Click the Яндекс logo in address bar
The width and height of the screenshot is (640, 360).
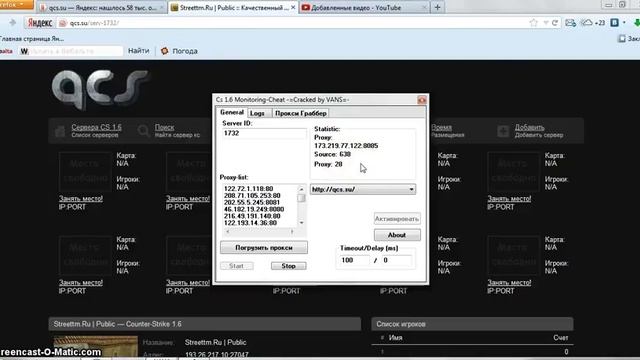[40, 23]
